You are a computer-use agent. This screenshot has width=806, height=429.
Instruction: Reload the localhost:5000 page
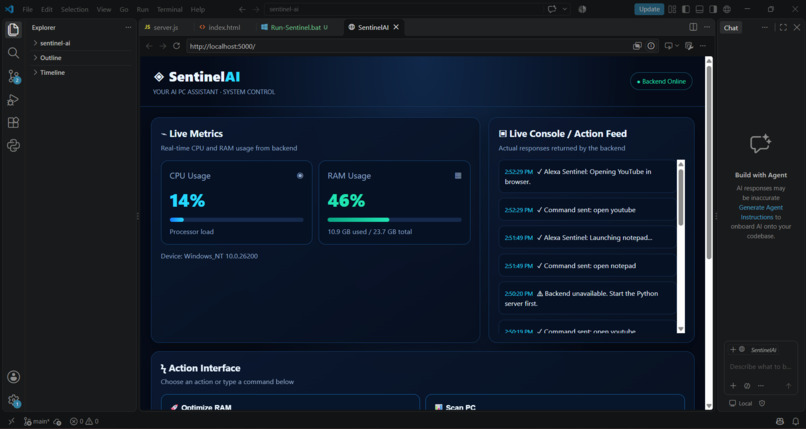[176, 46]
